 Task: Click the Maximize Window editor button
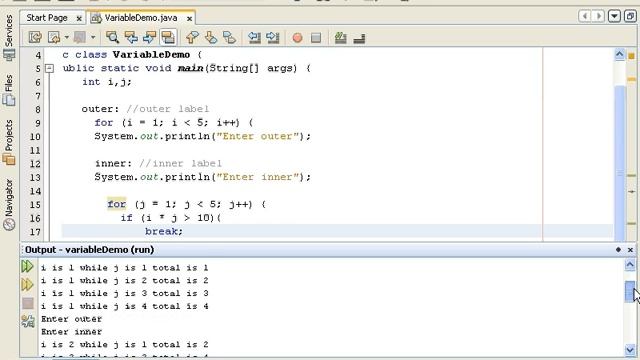pos(630,16)
